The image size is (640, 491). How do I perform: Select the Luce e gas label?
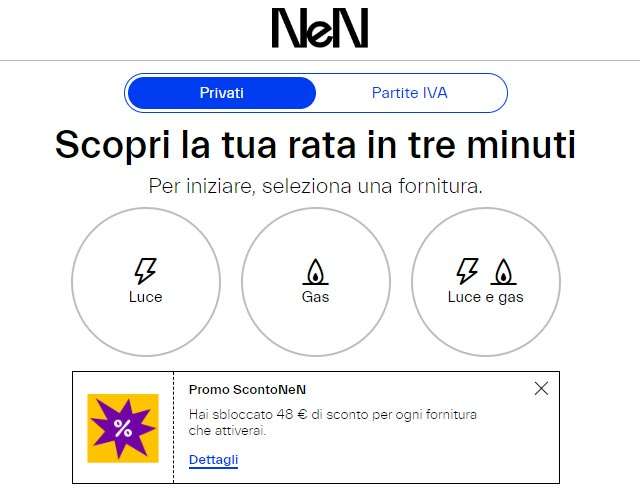pyautogui.click(x=485, y=297)
